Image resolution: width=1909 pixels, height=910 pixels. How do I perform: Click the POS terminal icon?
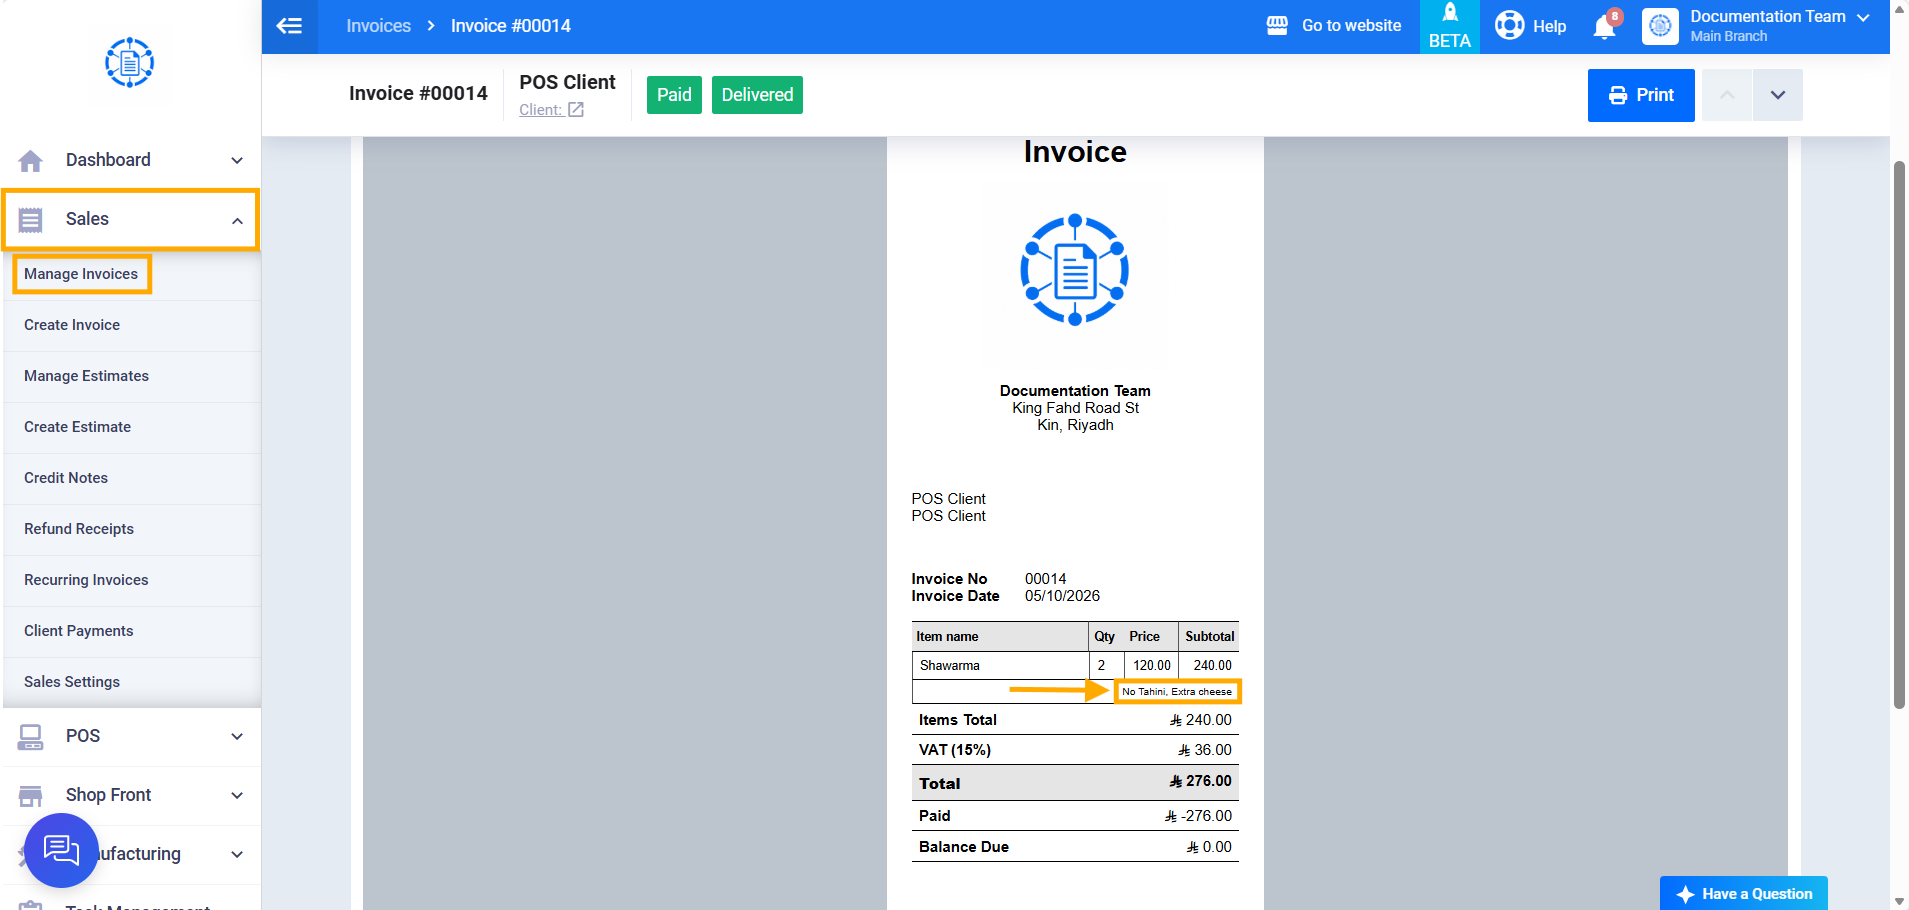31,737
